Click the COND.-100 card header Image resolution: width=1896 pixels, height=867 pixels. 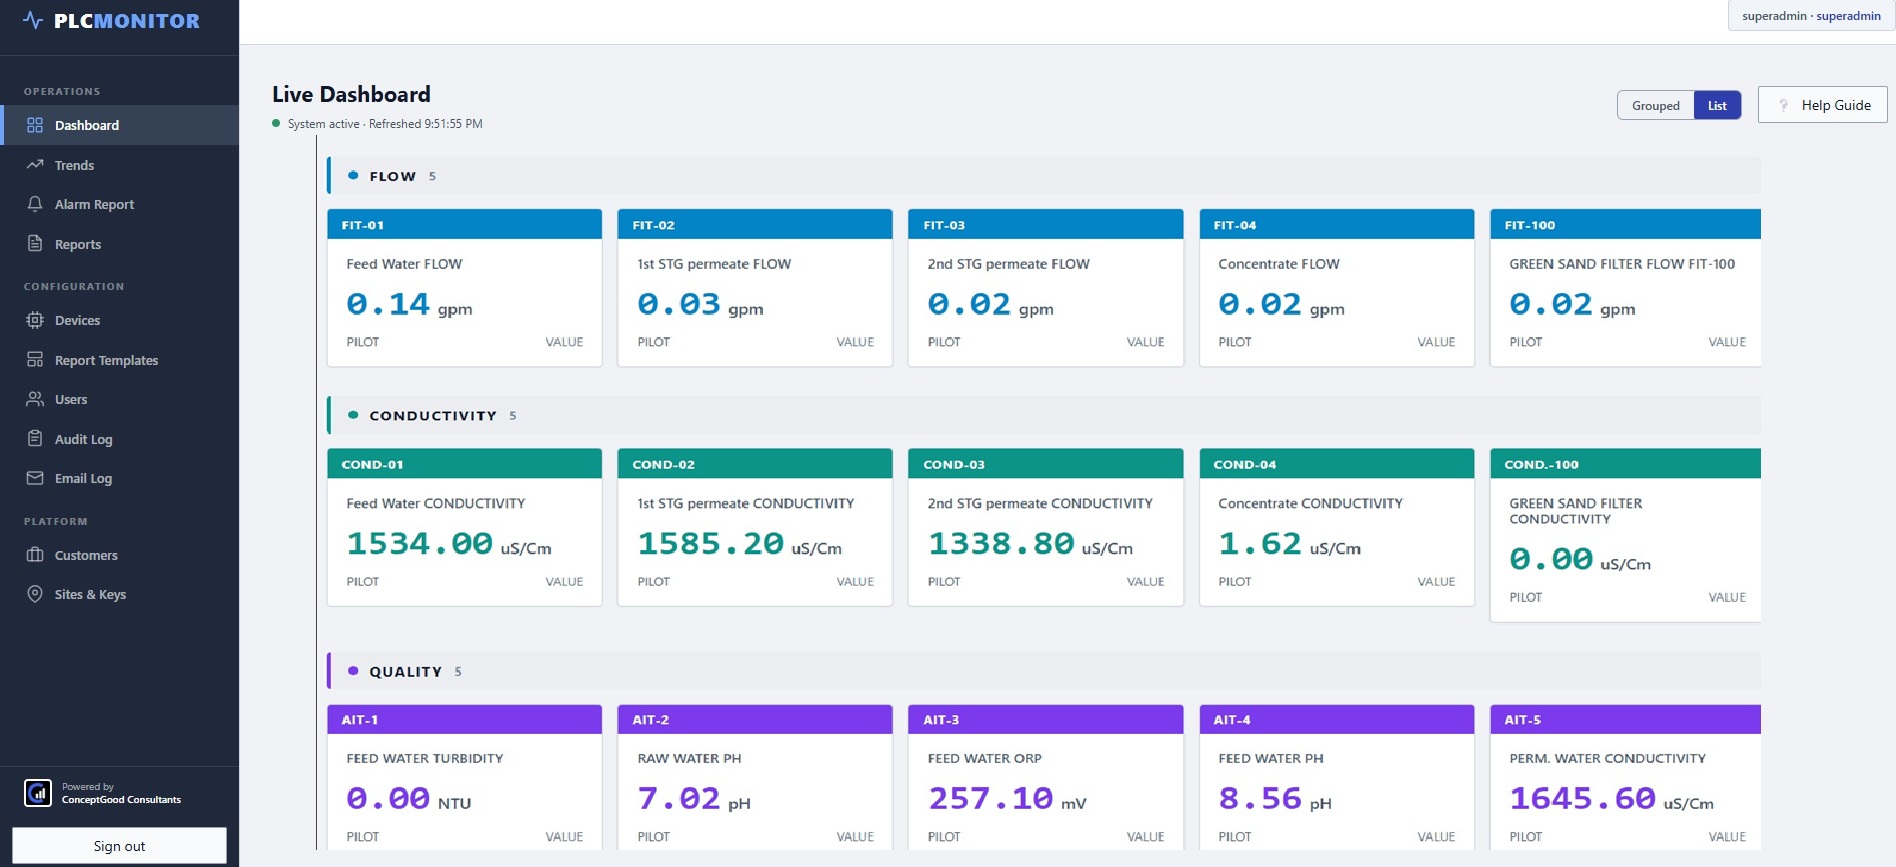coord(1626,464)
